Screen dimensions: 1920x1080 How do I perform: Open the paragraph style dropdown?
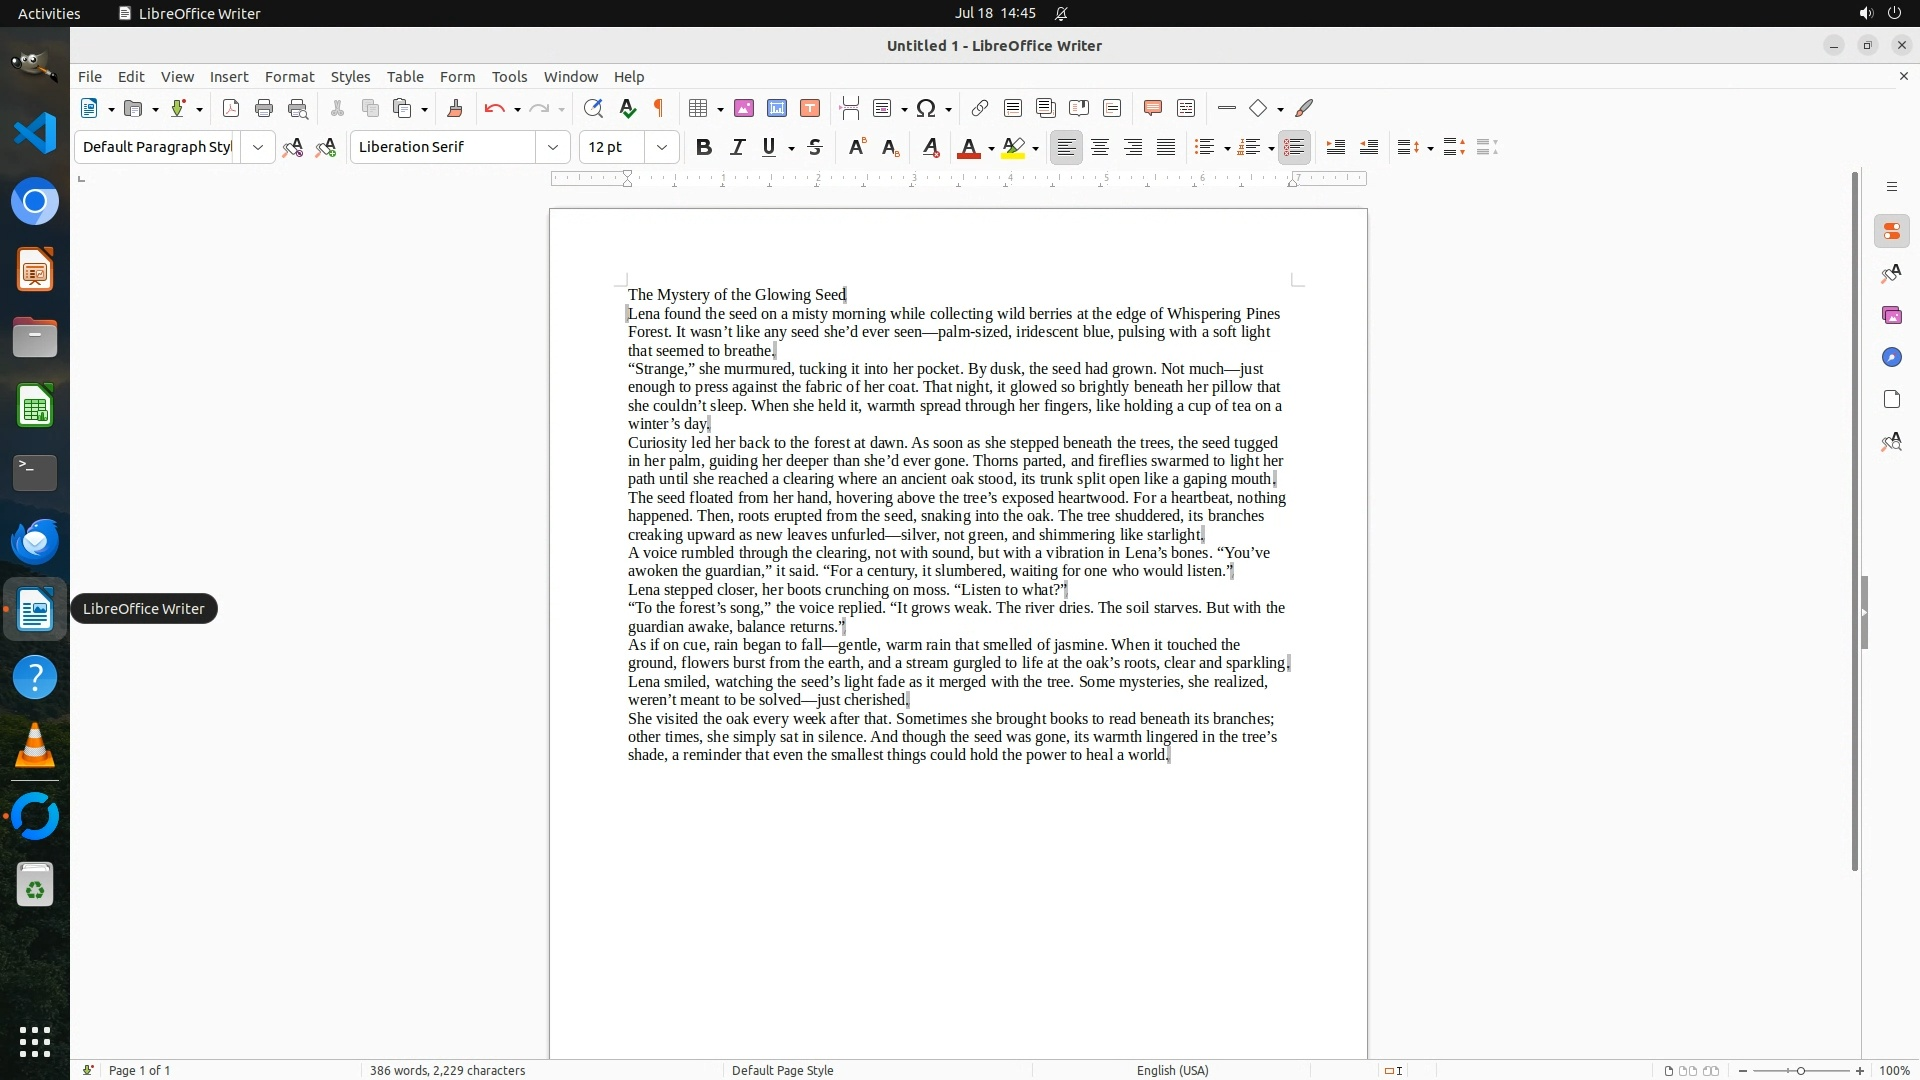[258, 147]
